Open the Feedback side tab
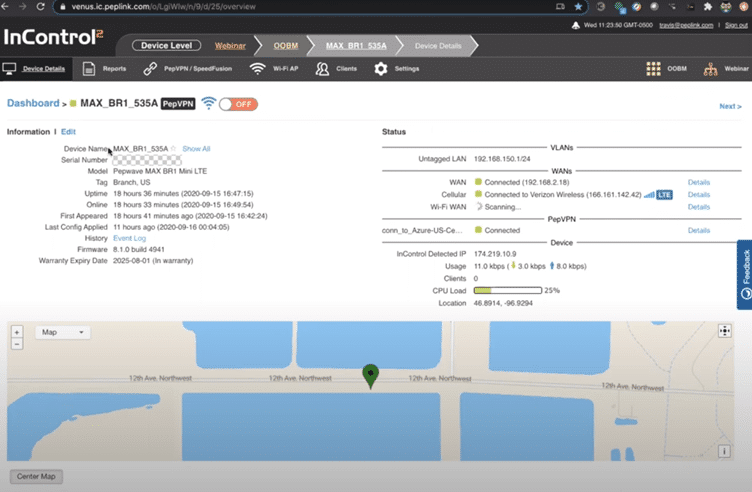This screenshot has height=492, width=752. pos(745,274)
